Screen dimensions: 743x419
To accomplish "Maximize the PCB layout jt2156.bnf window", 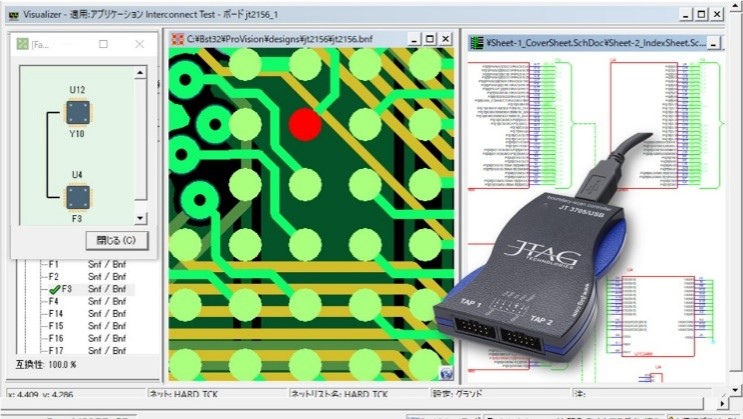I will (x=429, y=40).
